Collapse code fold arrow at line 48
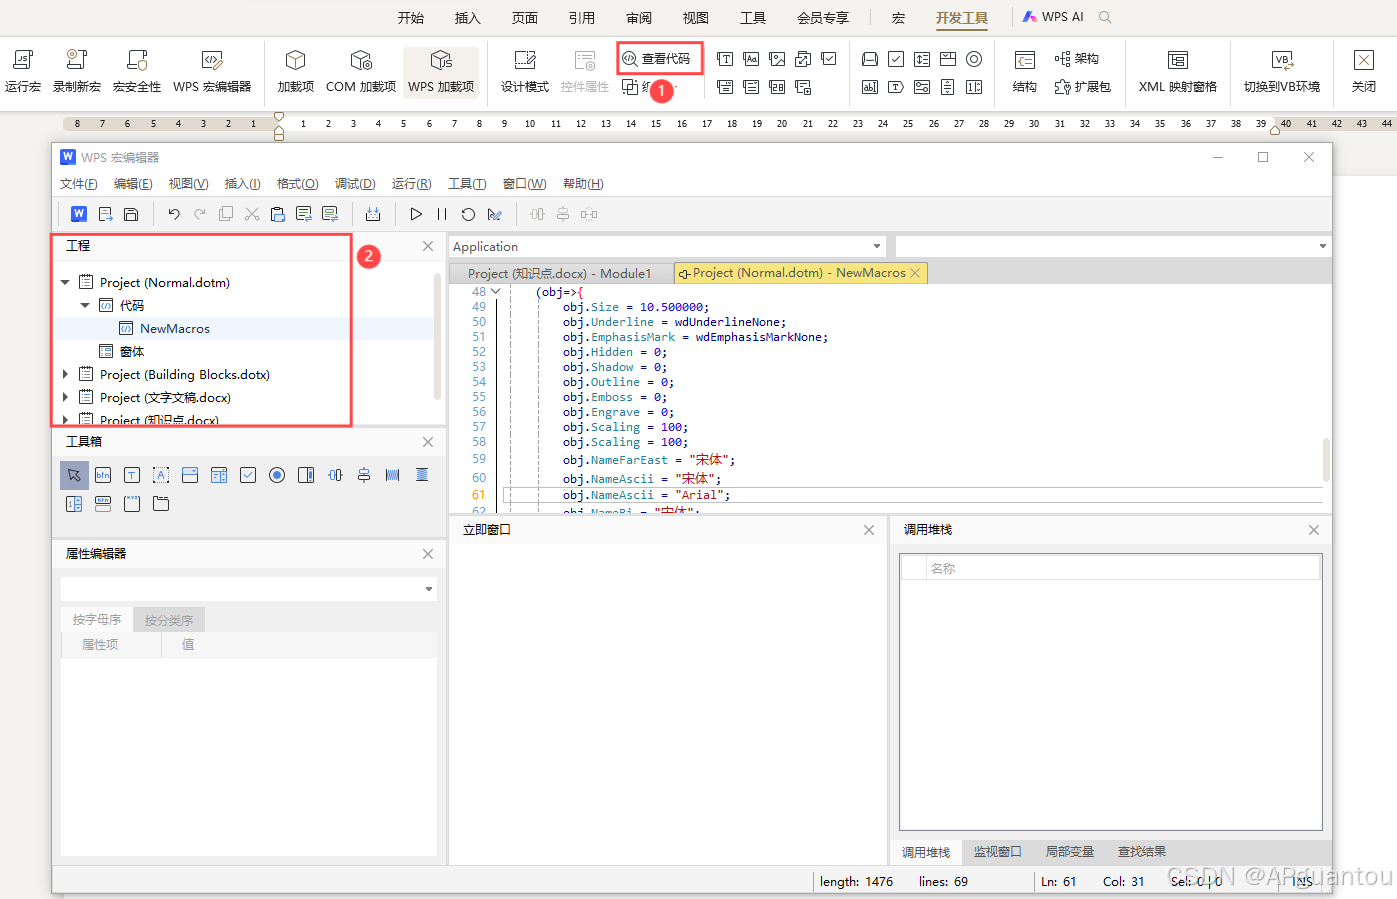Viewport: 1397px width, 899px height. click(x=495, y=292)
